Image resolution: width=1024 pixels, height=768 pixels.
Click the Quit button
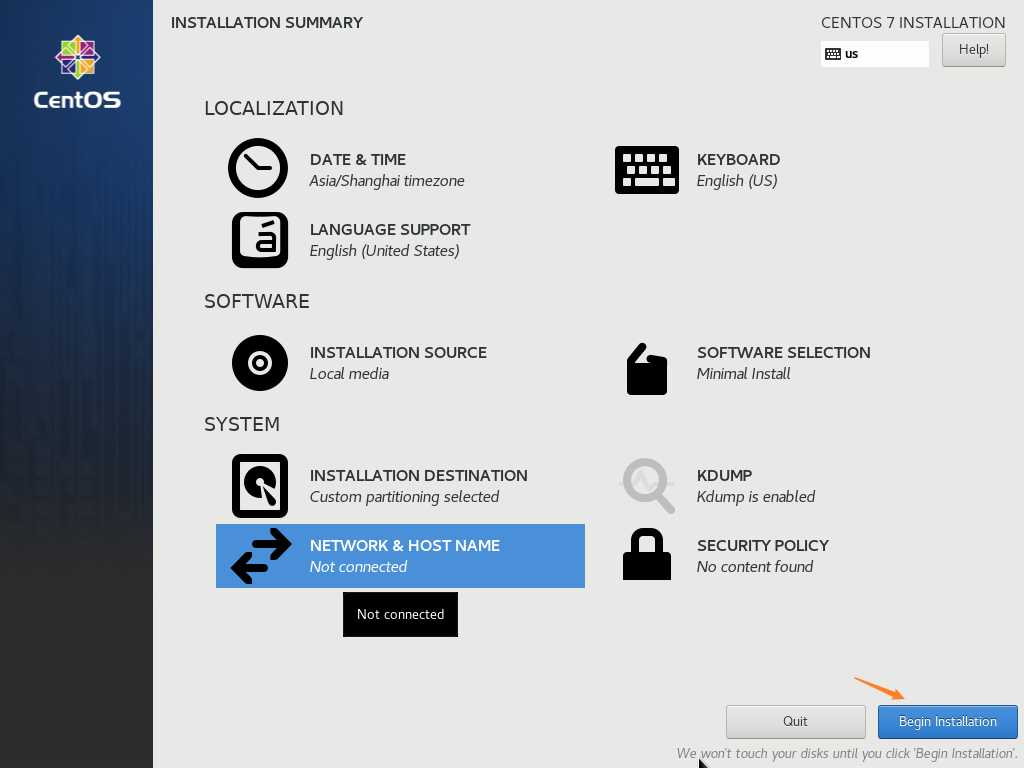click(795, 722)
